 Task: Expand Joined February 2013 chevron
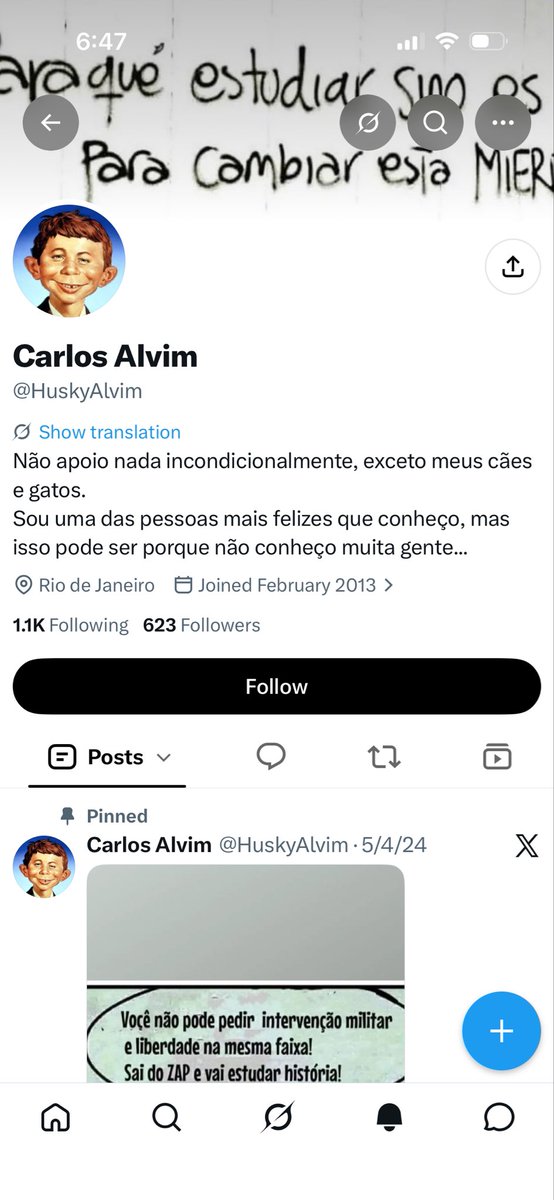tap(389, 585)
